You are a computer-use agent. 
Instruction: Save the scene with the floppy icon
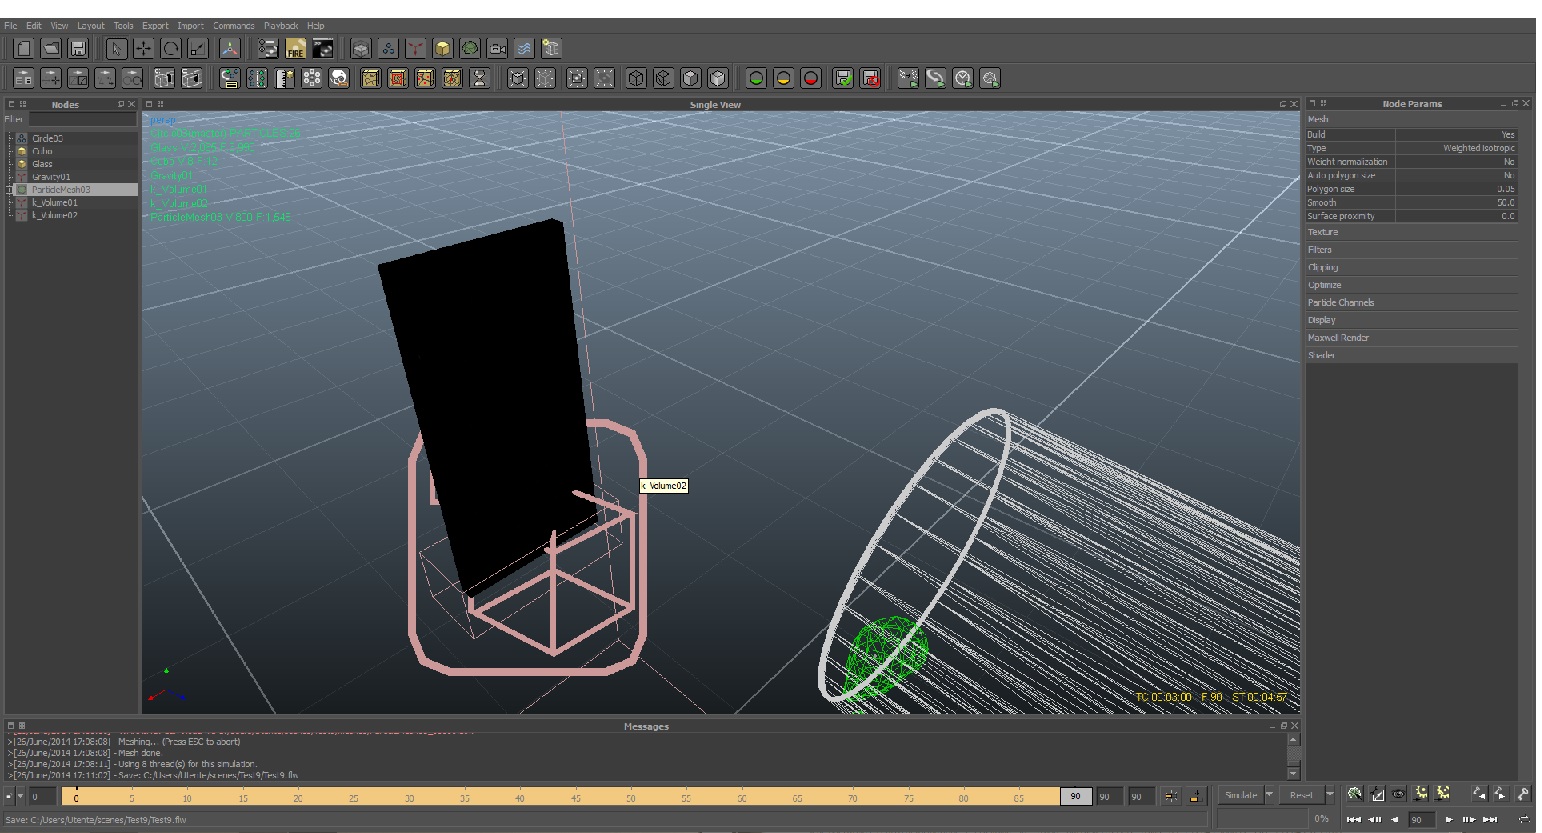79,48
